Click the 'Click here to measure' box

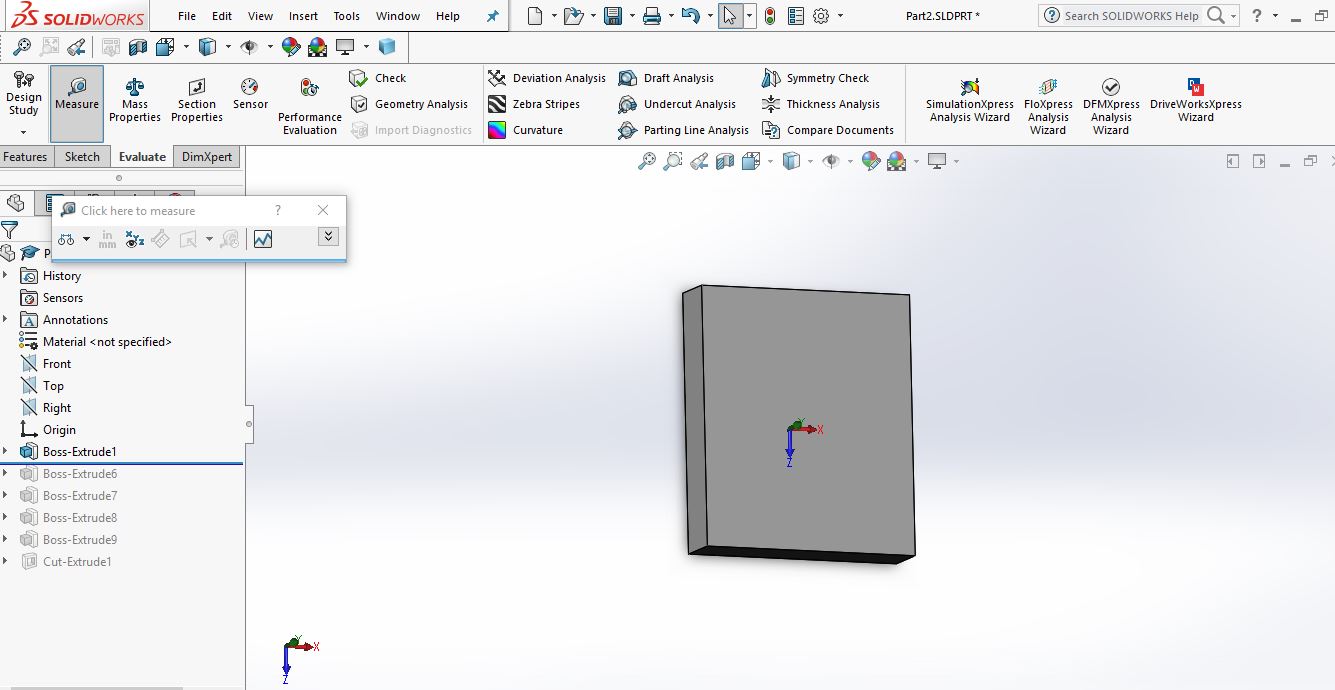(138, 210)
